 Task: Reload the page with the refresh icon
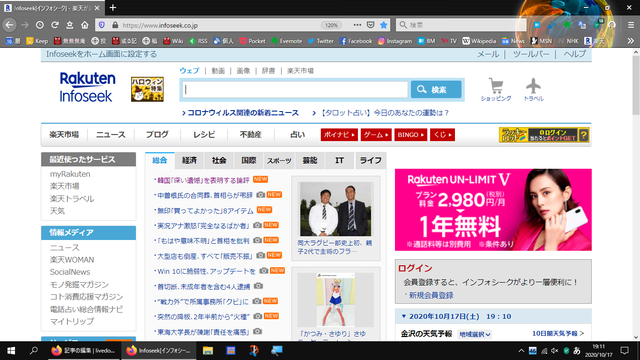coord(55,25)
